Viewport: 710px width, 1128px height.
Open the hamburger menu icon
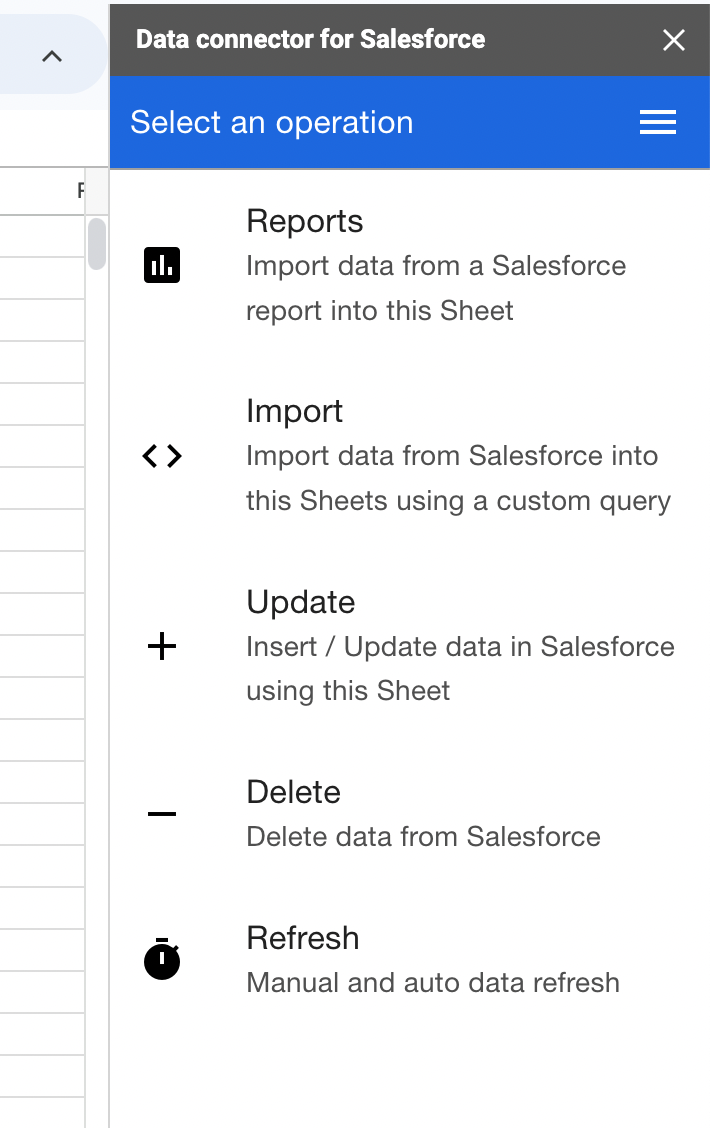click(658, 123)
